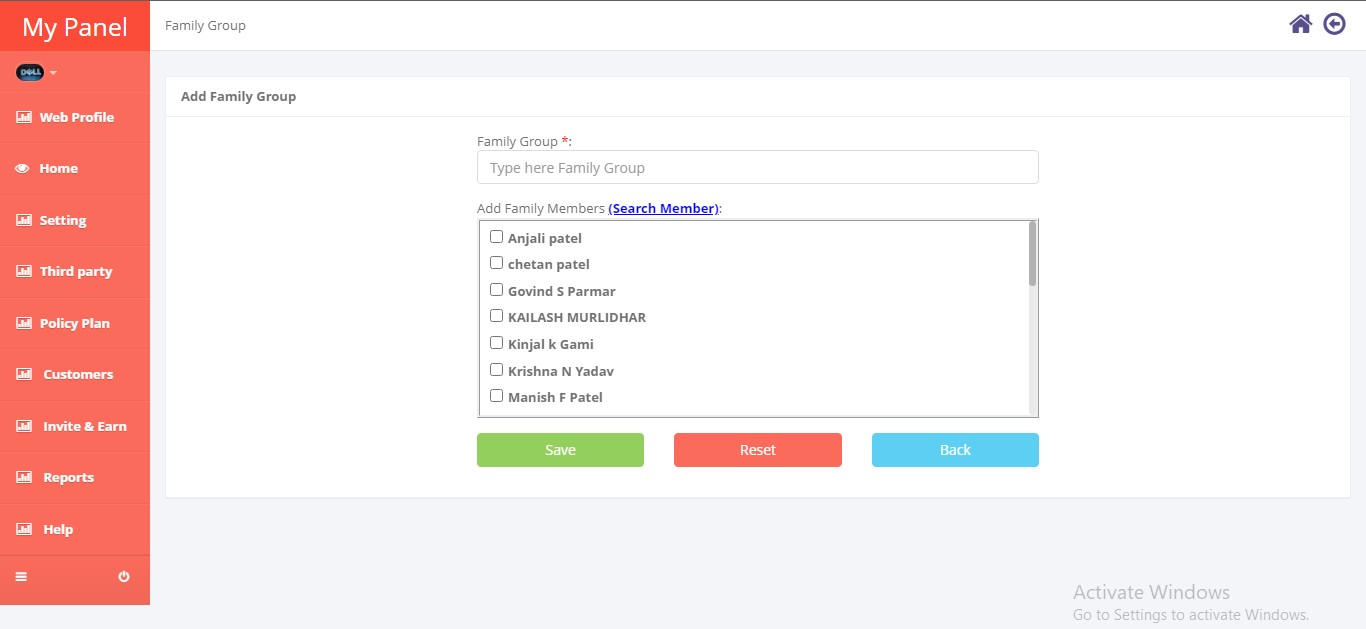Click the Policy Plan sidebar icon
Screen dimensions: 1366x629
click(x=24, y=323)
